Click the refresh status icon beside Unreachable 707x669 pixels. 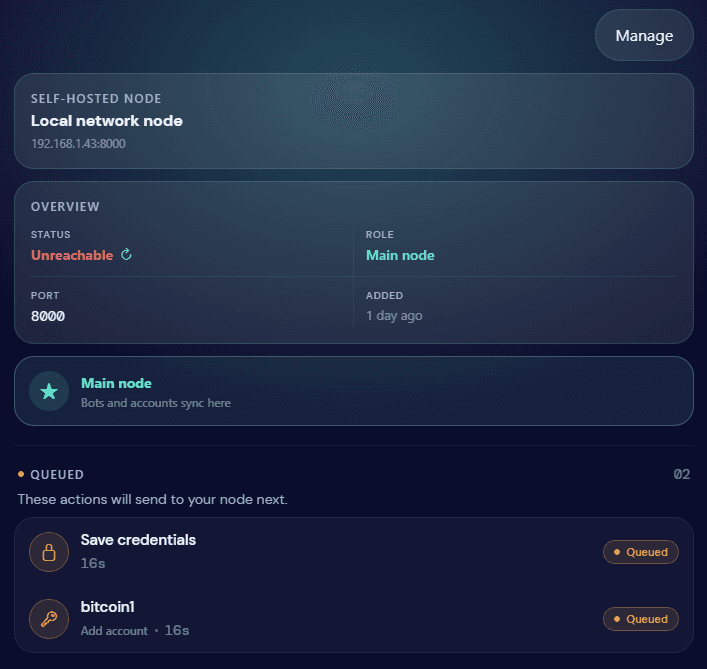[126, 255]
